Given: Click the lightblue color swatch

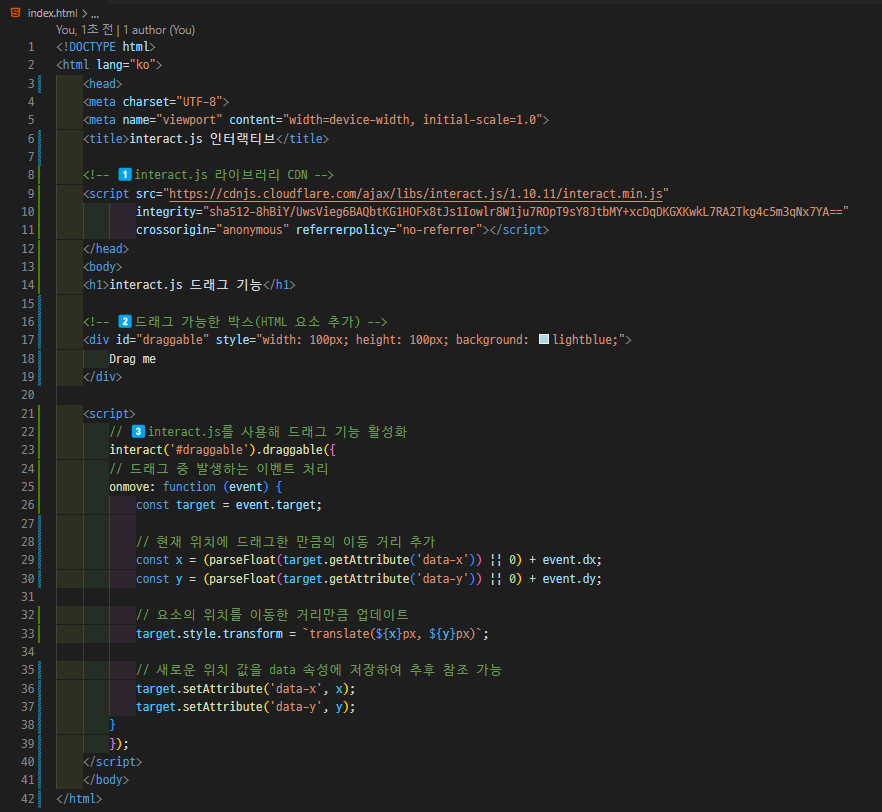Looking at the screenshot, I should point(543,339).
